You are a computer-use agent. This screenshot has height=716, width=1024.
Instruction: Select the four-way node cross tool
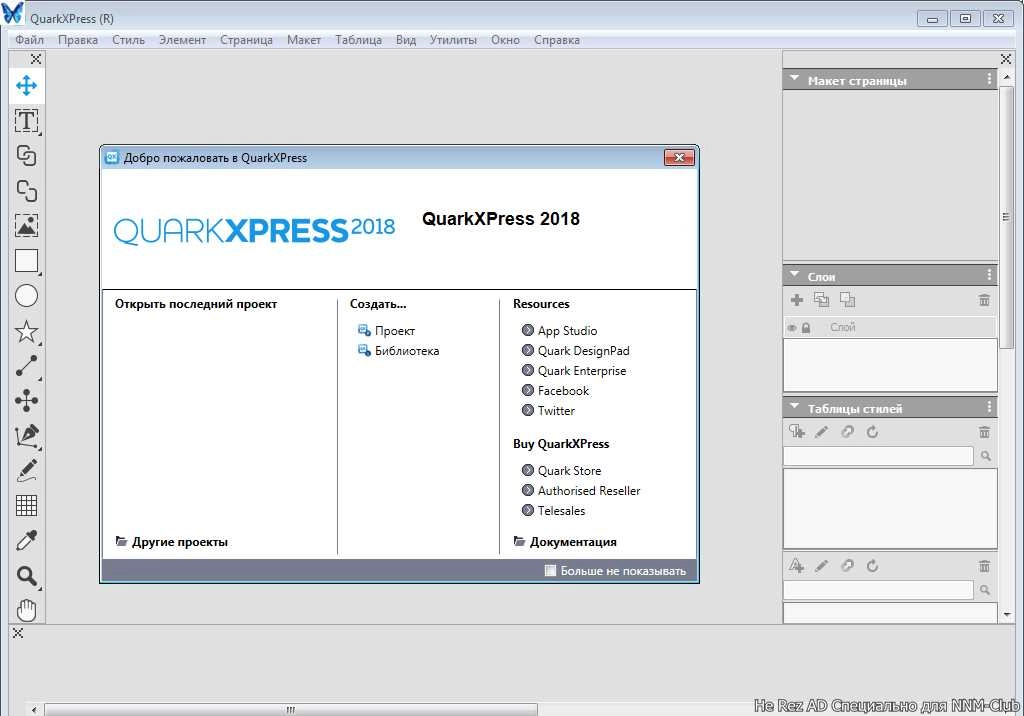point(26,400)
